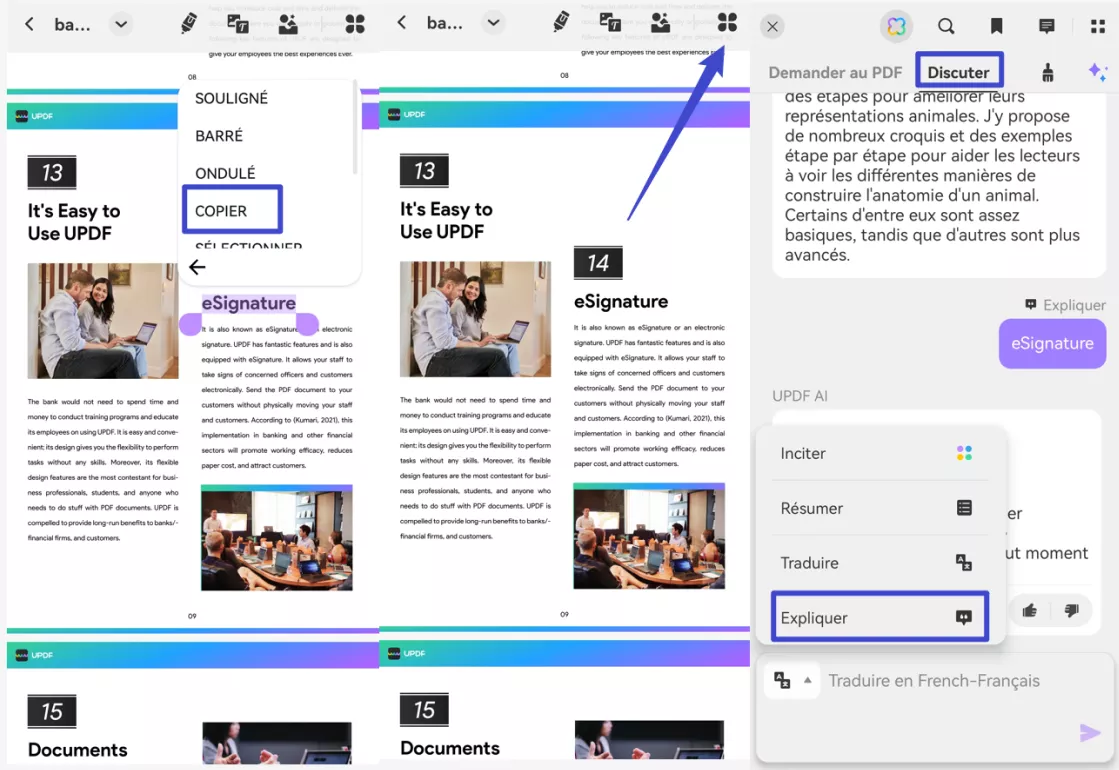Close the AI panel with the X button
Viewport: 1119px width, 770px height.
[772, 26]
